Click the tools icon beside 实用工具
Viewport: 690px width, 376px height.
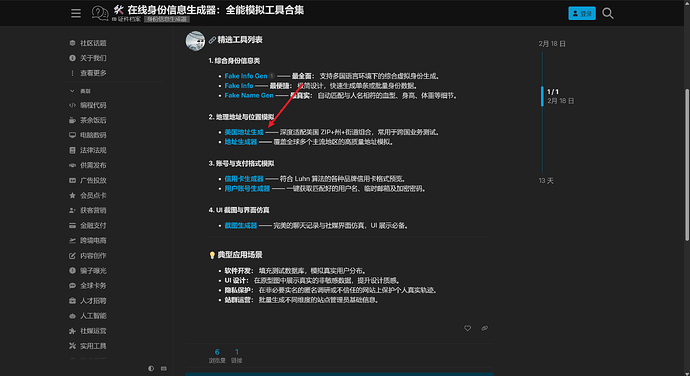point(72,346)
